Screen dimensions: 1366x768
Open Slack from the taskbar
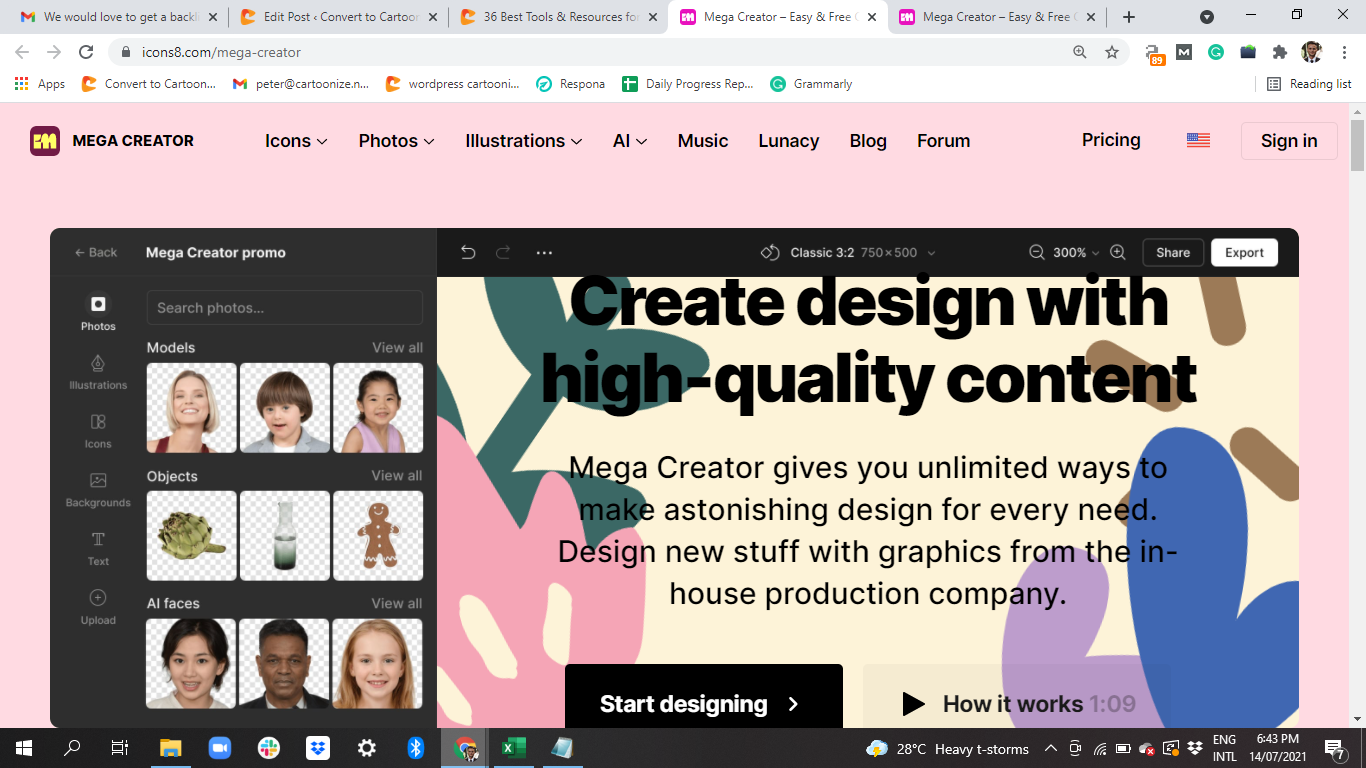click(x=269, y=748)
